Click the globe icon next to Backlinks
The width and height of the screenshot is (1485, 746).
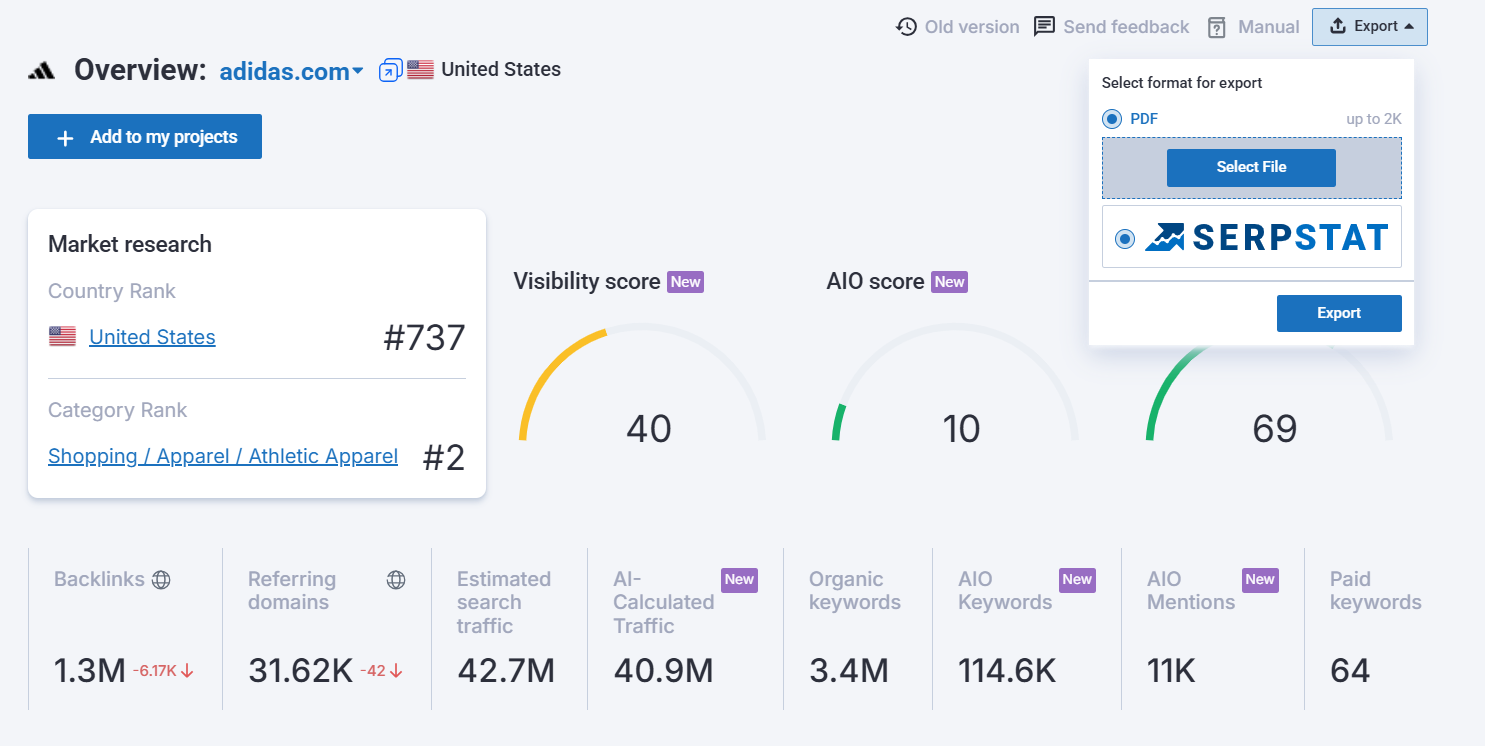(161, 579)
